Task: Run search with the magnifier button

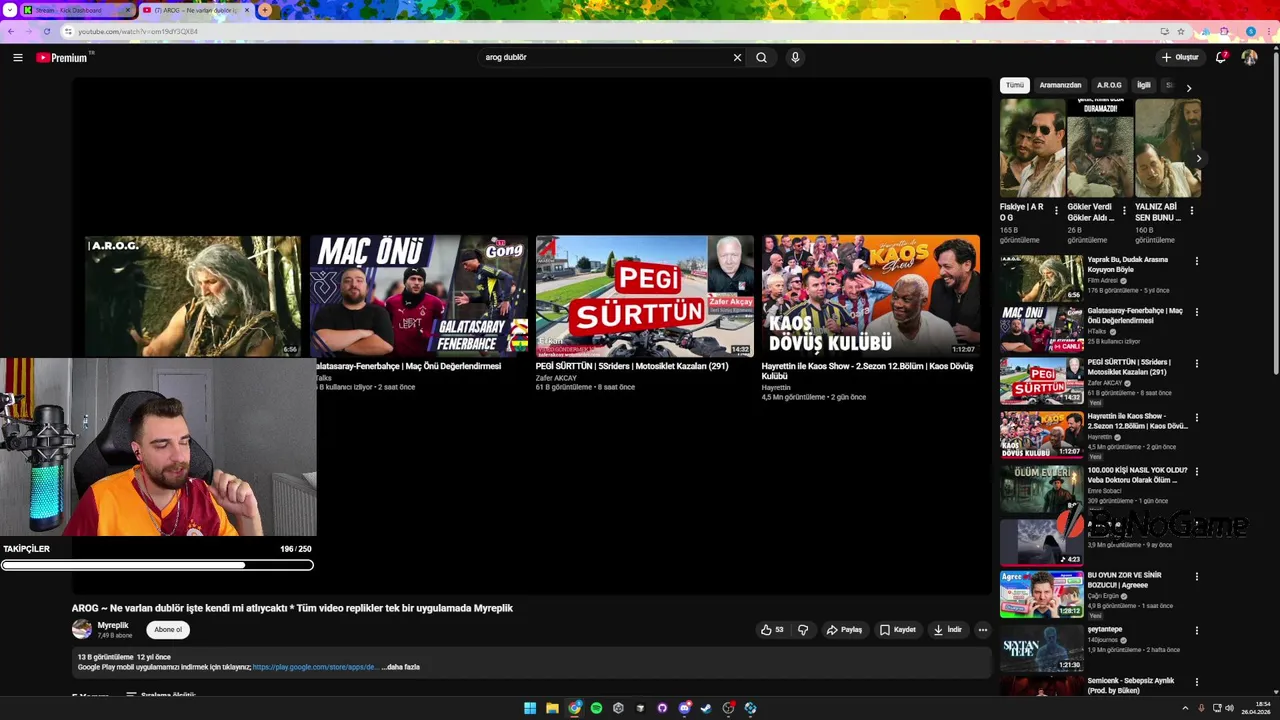Action: pos(761,58)
